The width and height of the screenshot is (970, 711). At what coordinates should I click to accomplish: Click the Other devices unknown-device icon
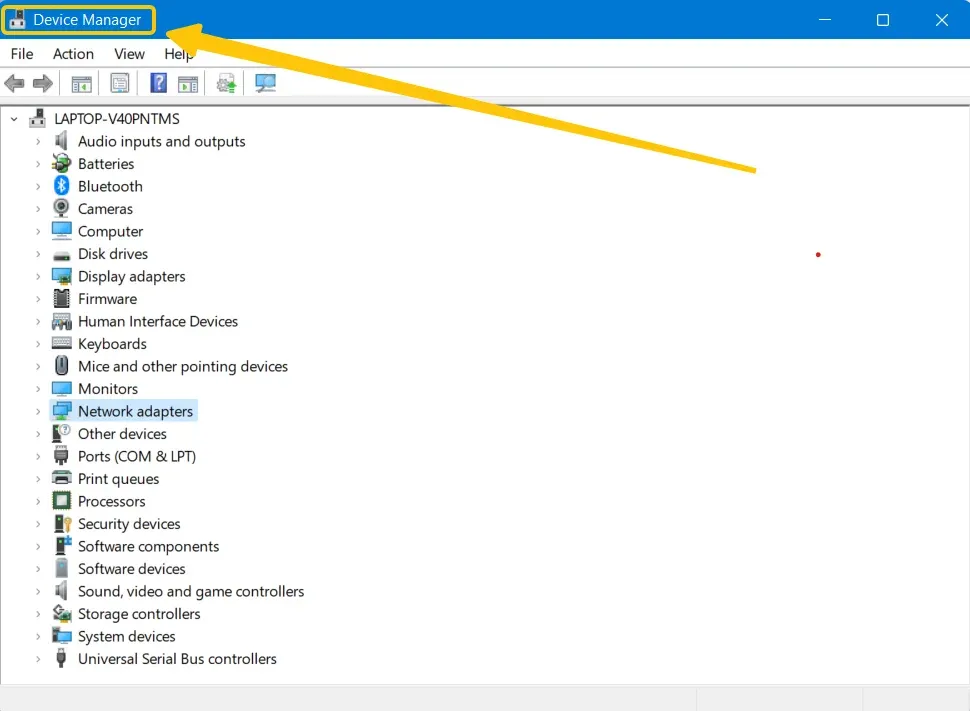(61, 433)
